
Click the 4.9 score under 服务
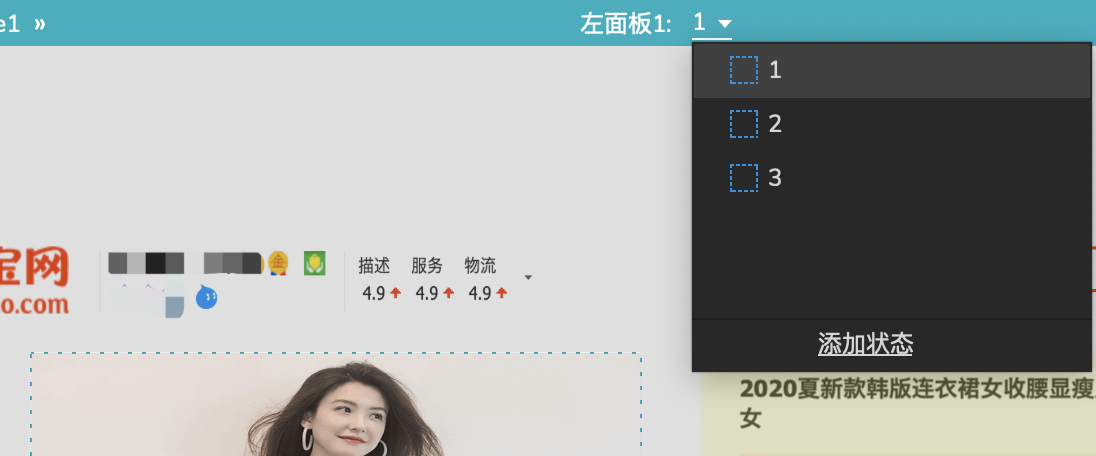coord(427,293)
